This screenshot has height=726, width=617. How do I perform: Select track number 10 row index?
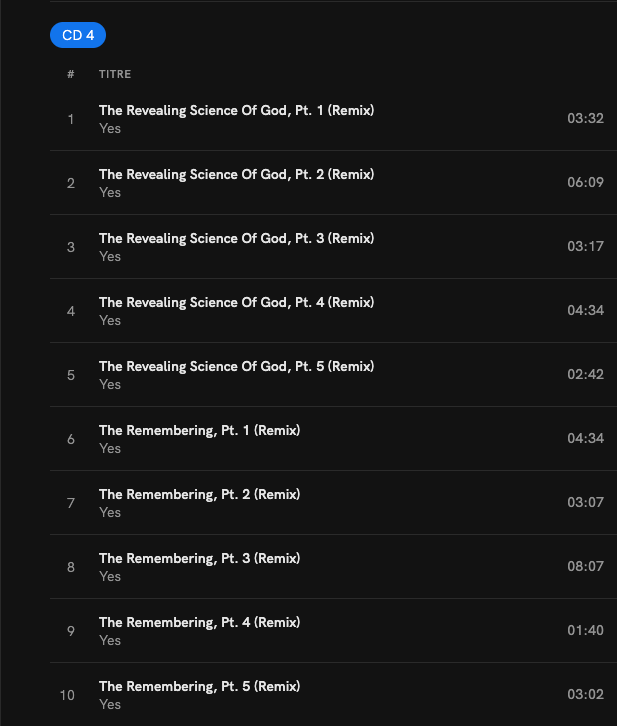click(x=68, y=695)
